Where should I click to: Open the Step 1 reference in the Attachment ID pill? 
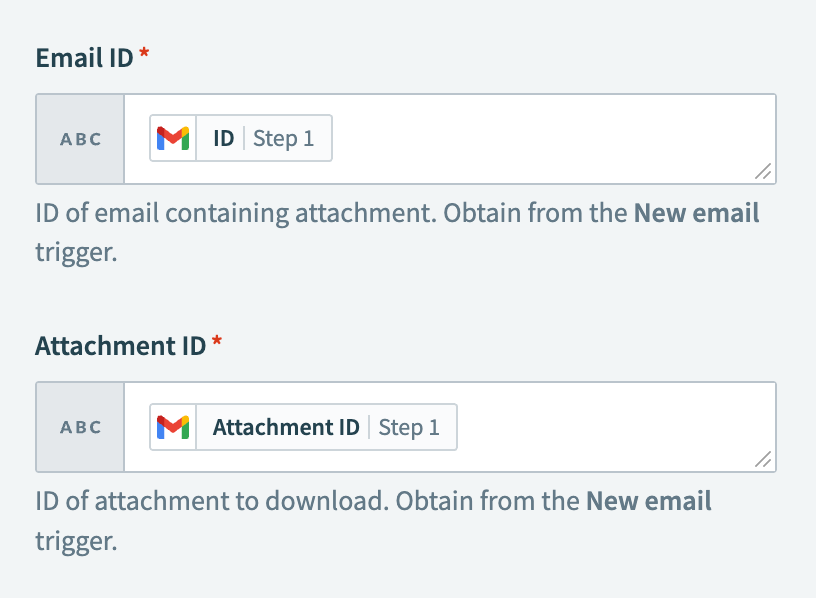[x=411, y=427]
